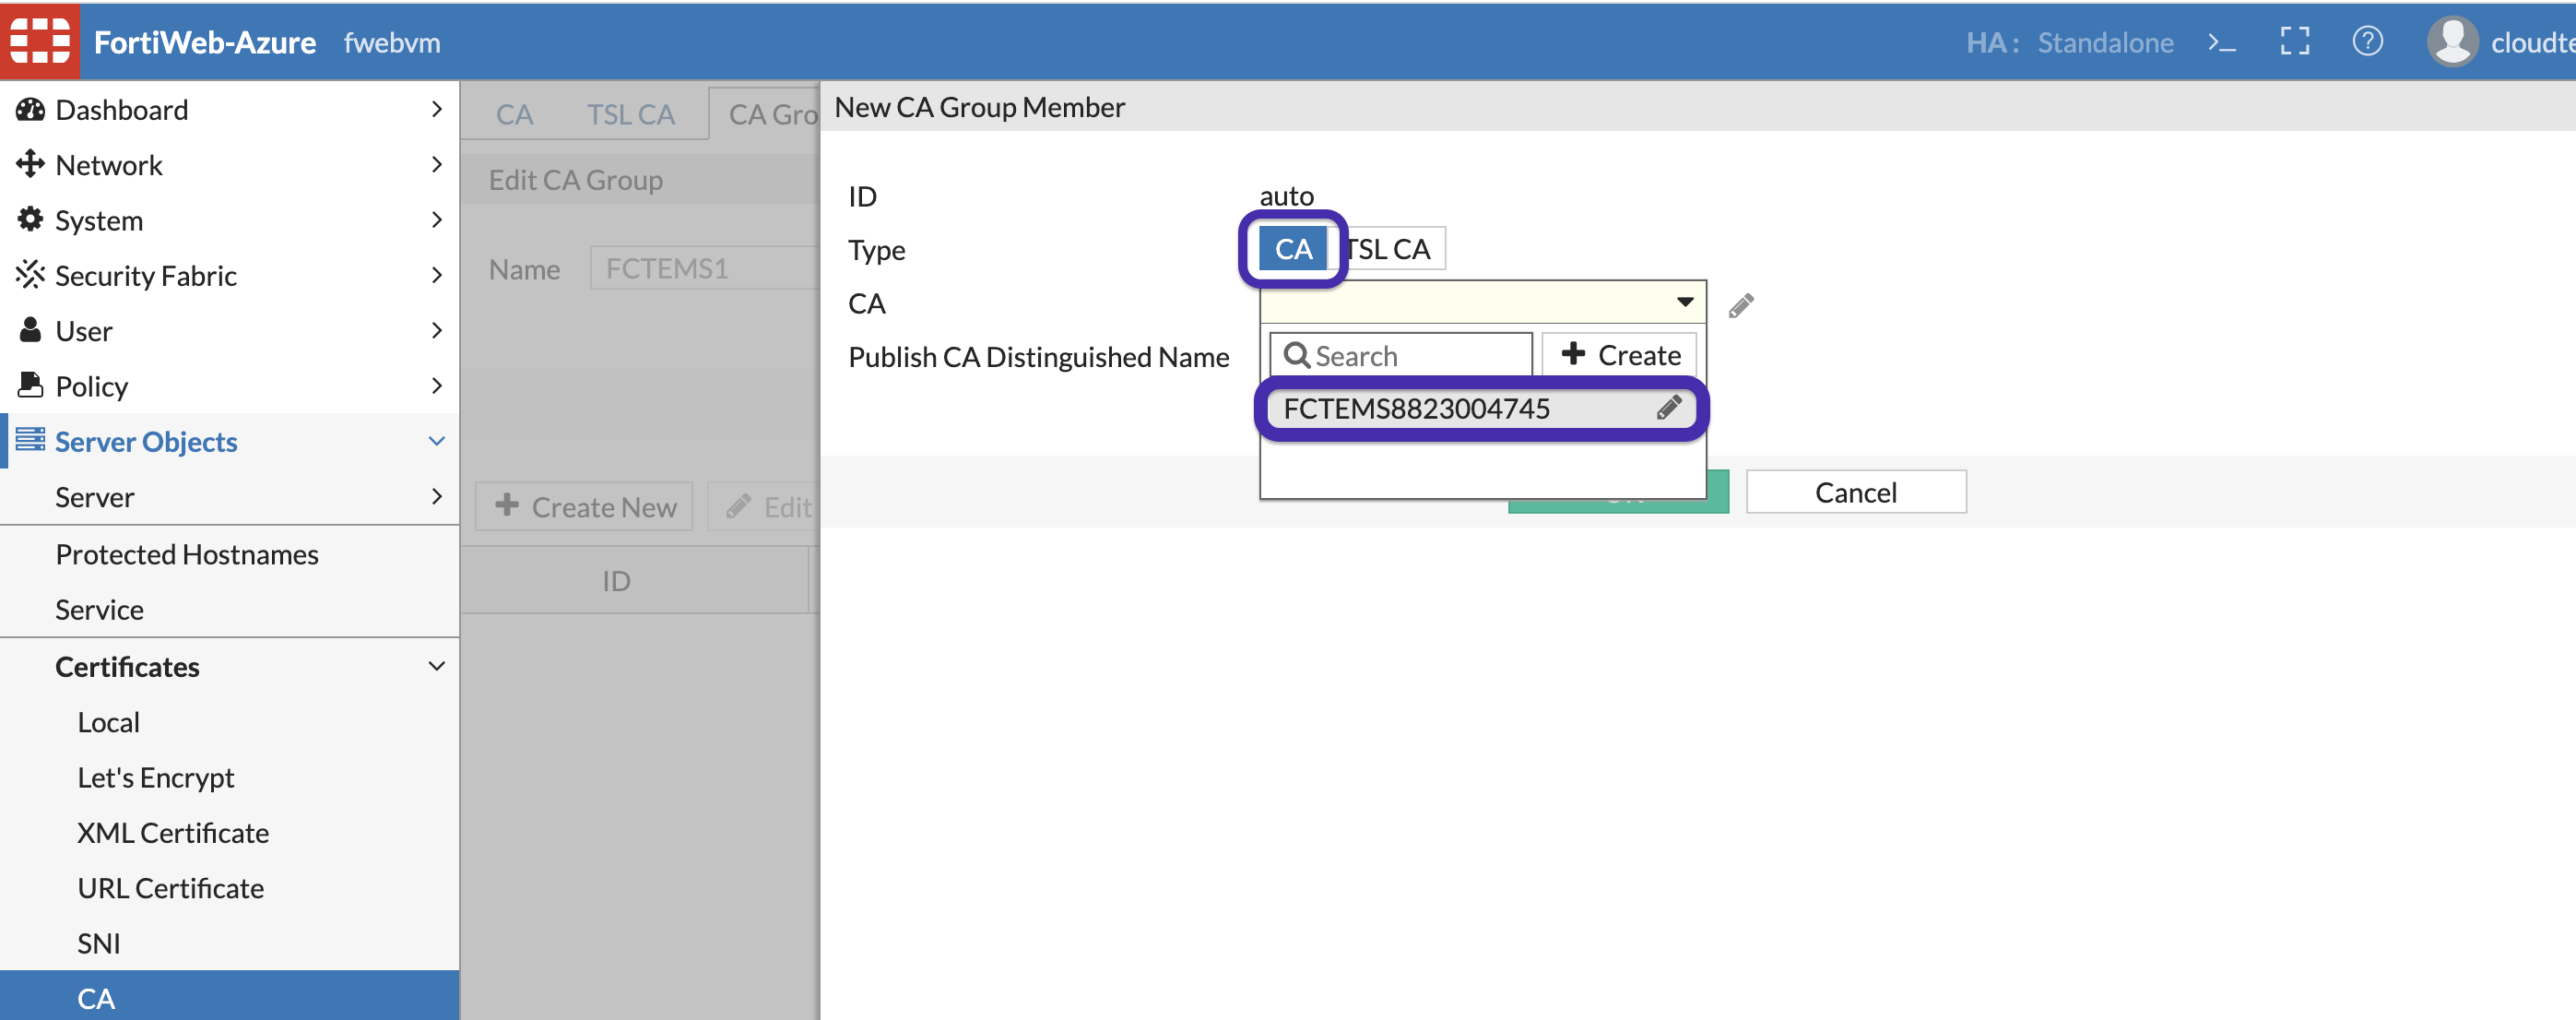Click the Name field FCTEMS1
The height and width of the screenshot is (1020, 2576).
pyautogui.click(x=705, y=268)
